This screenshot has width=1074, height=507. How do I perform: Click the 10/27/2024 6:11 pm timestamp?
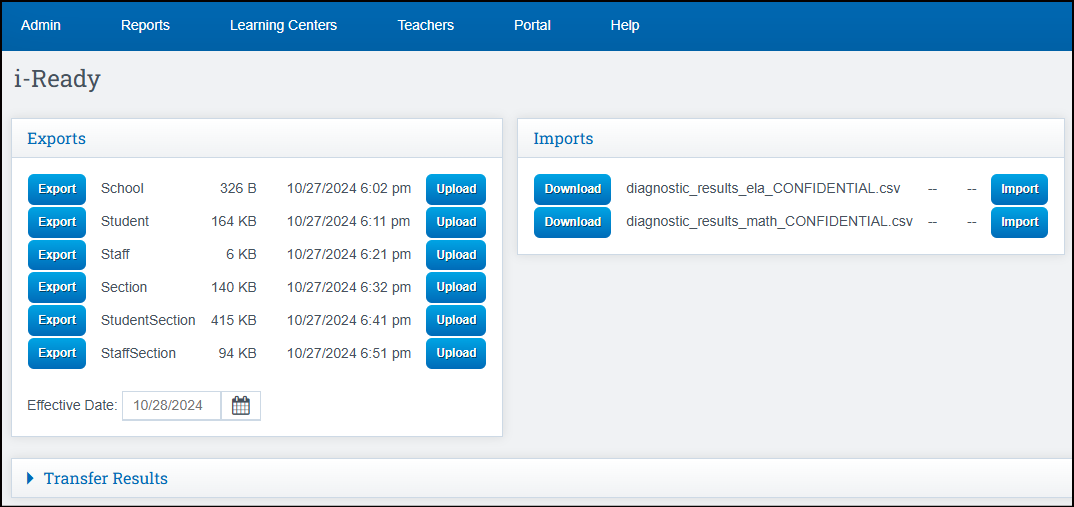349,221
